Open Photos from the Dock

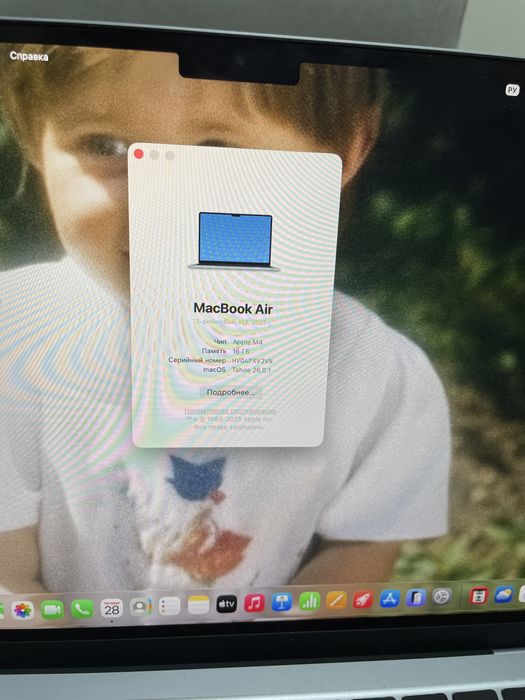(x=22, y=610)
